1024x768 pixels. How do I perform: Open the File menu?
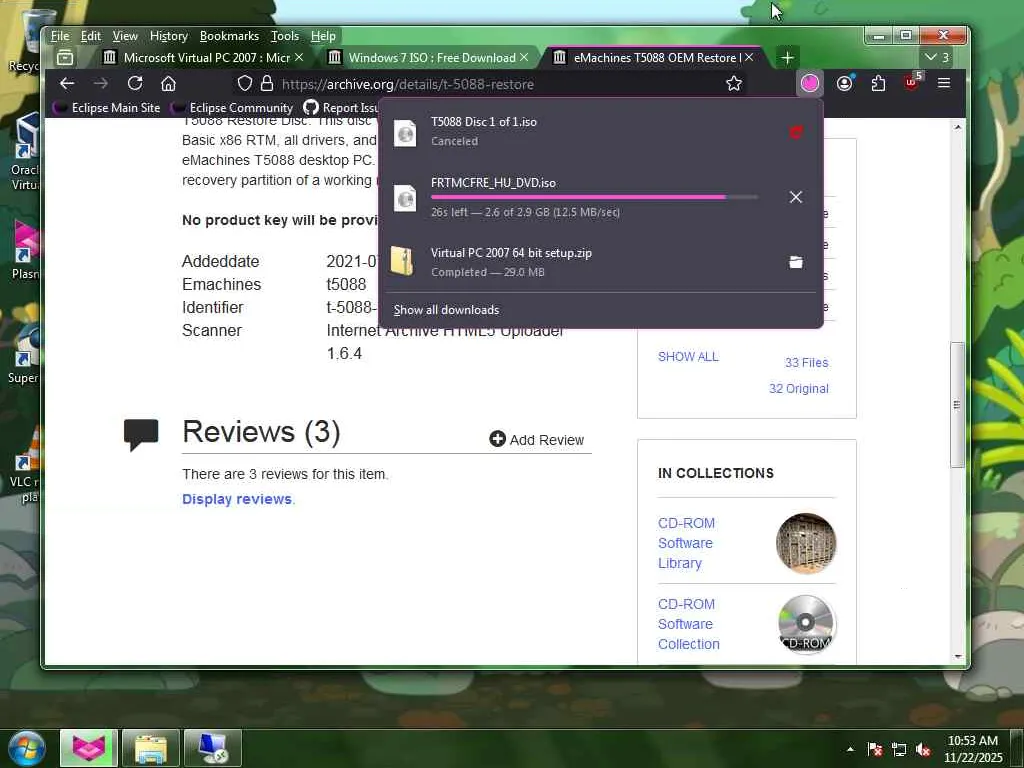point(60,36)
